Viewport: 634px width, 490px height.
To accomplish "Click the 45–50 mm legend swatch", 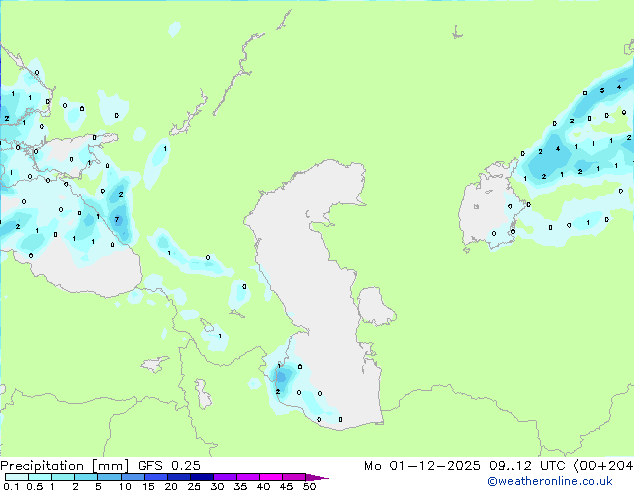I will (x=294, y=477).
